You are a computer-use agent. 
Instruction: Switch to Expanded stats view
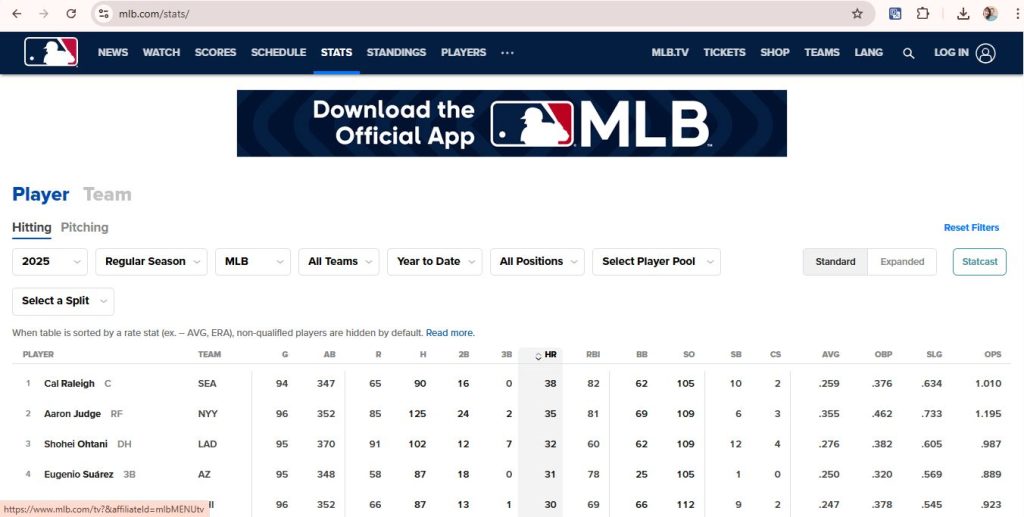[901, 262]
